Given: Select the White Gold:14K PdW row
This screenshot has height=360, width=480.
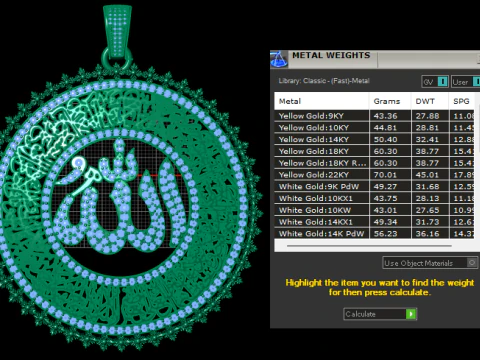Looking at the screenshot, I should [x=374, y=233].
